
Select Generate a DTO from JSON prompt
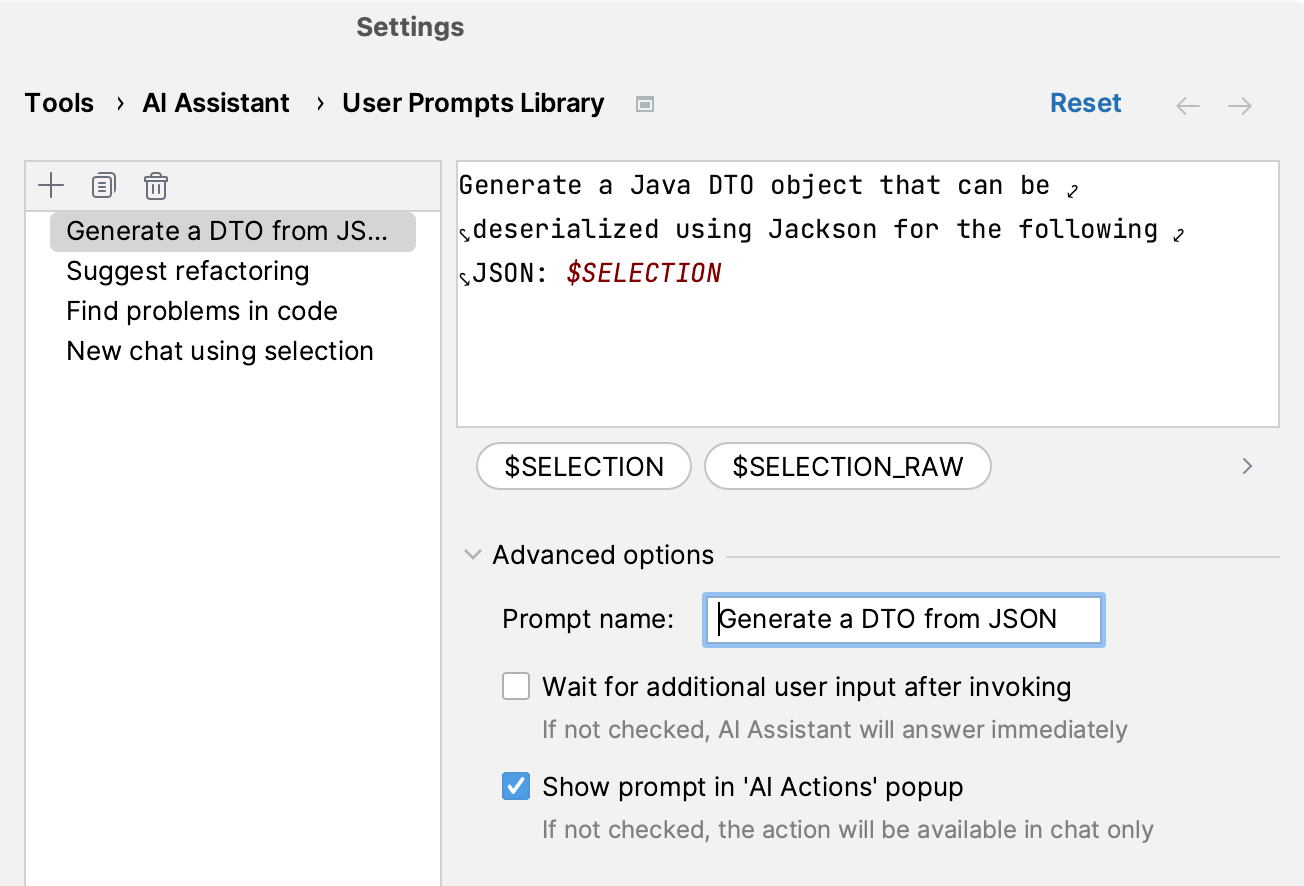click(226, 231)
